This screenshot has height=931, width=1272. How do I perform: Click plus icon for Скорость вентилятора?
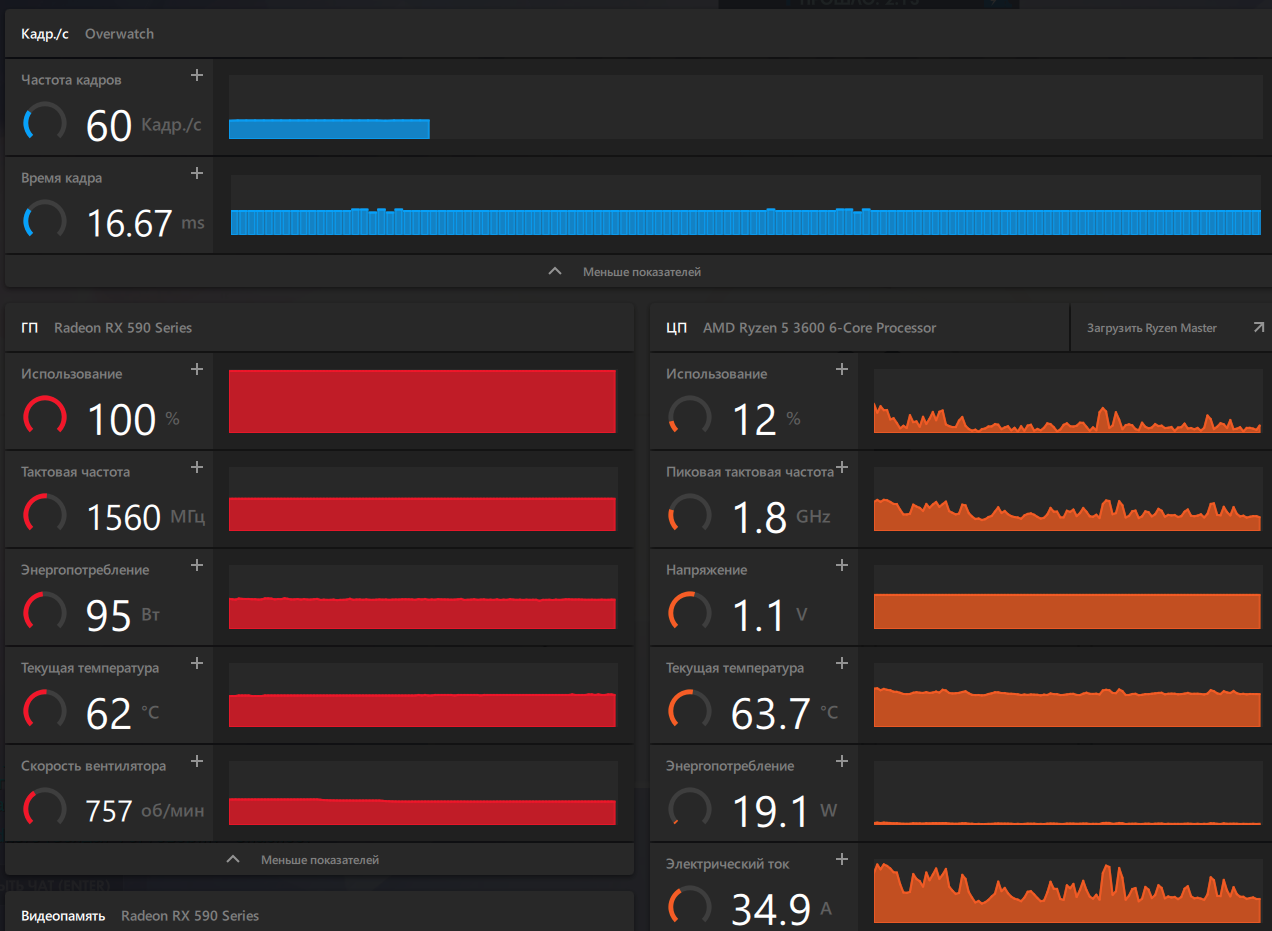click(x=197, y=761)
